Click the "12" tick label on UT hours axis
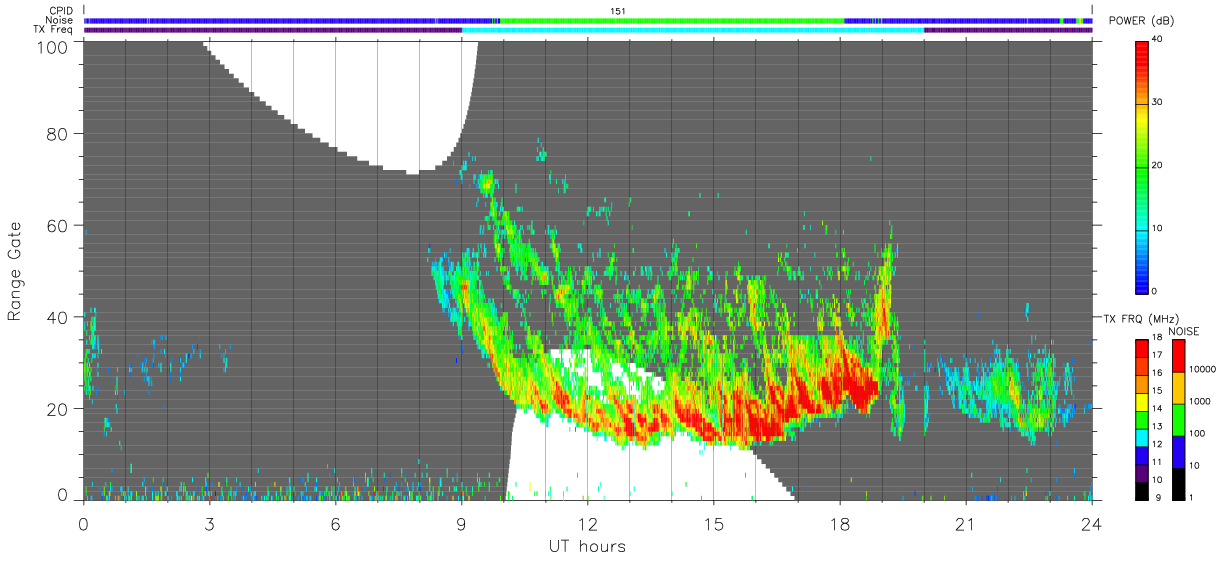 587,523
